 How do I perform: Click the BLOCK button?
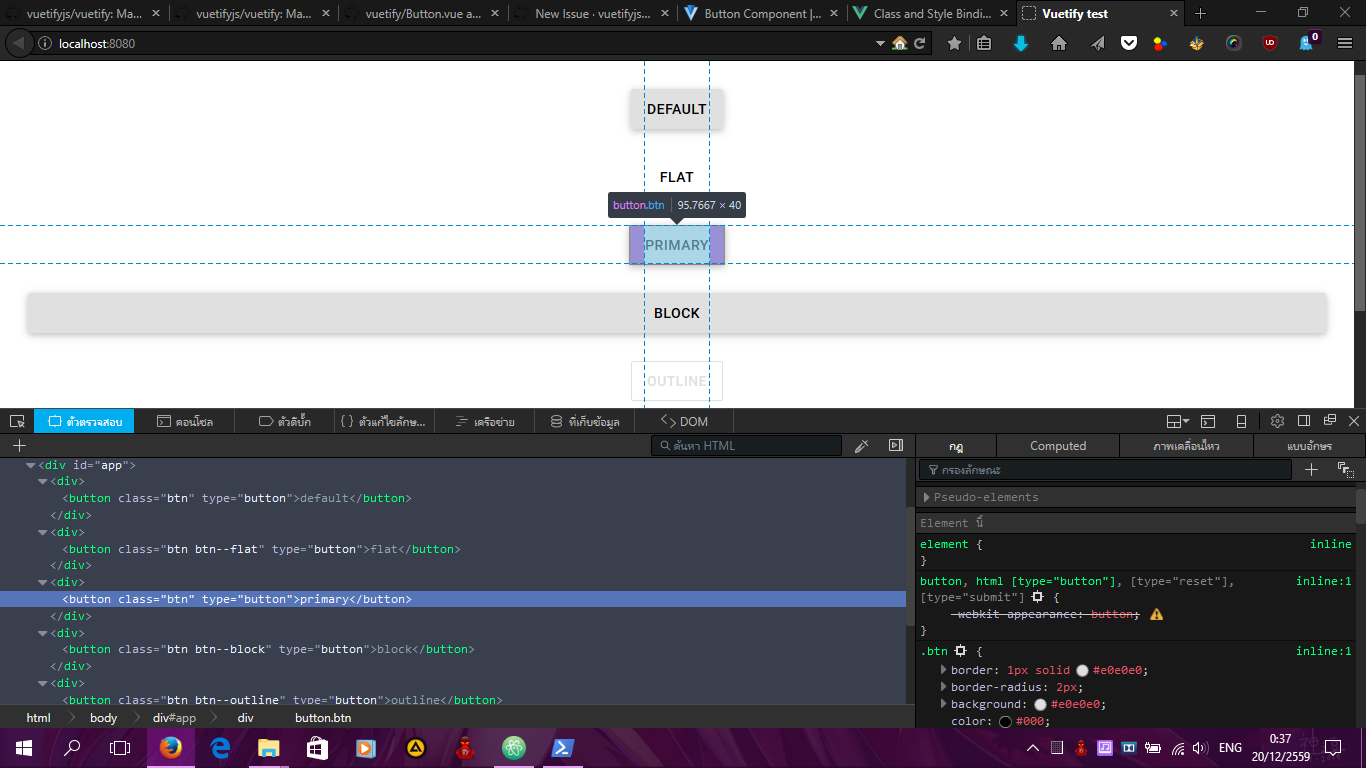coord(677,313)
